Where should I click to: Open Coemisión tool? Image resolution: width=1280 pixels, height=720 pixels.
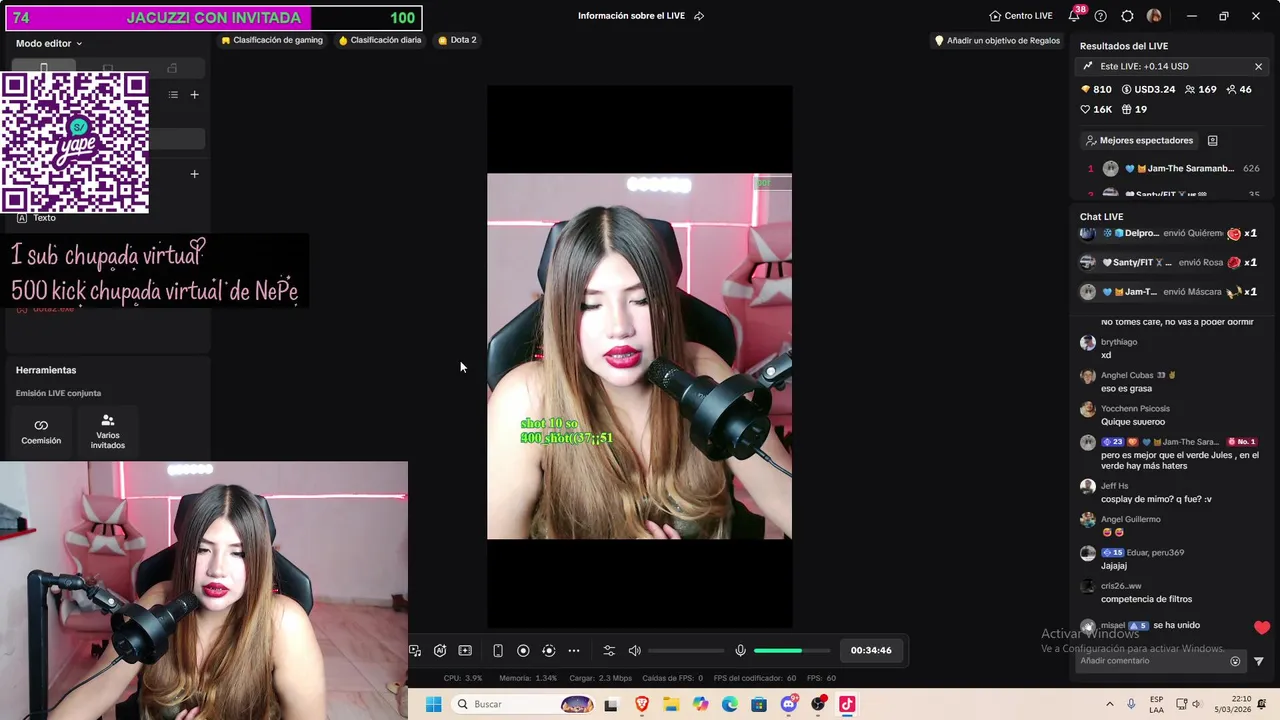[x=41, y=432]
